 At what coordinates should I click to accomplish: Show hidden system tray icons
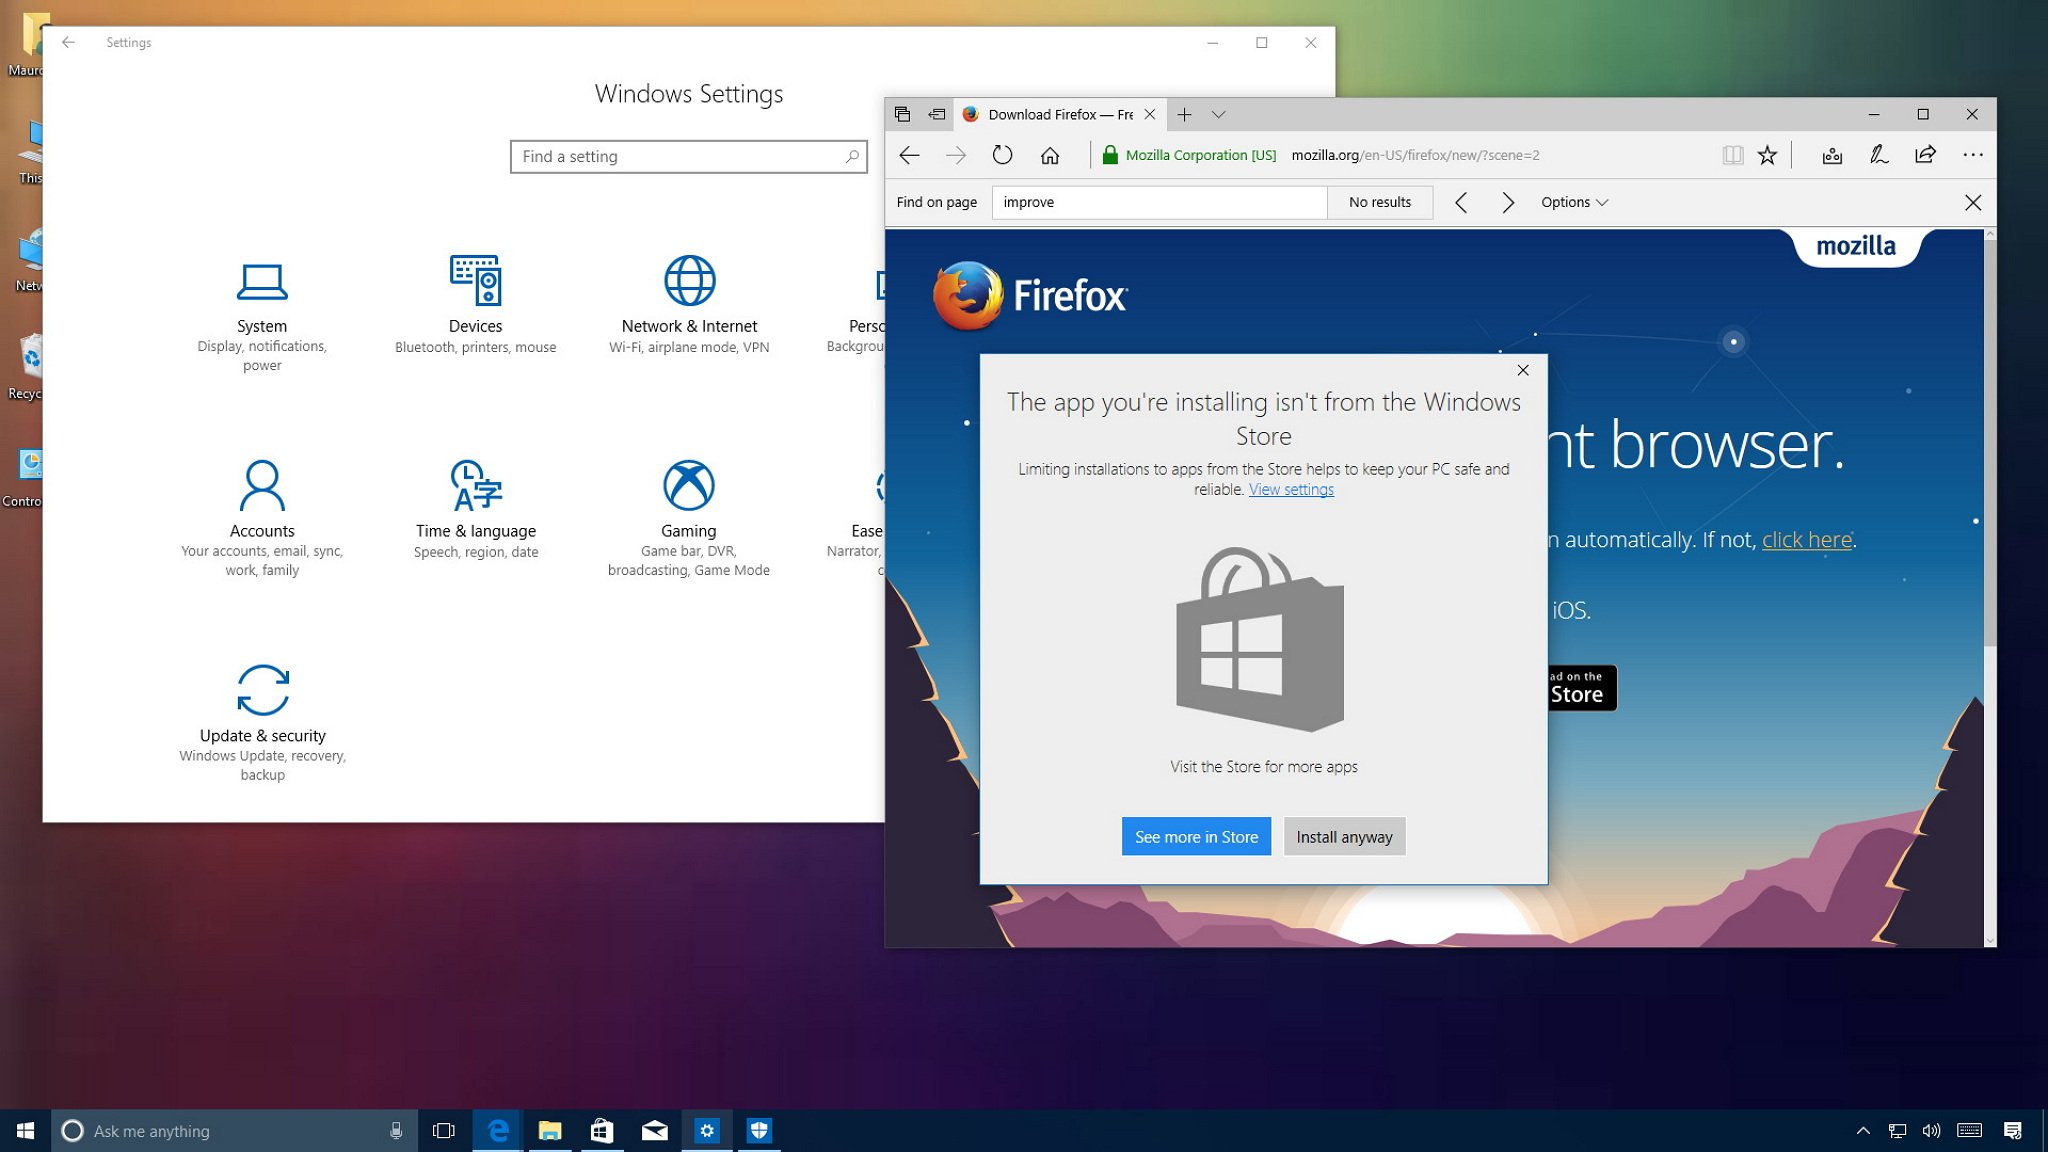(x=1863, y=1131)
